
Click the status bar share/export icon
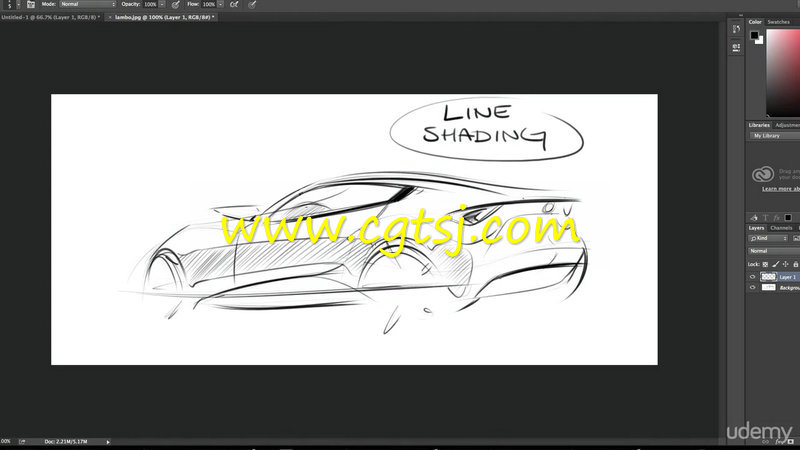pyautogui.click(x=22, y=441)
